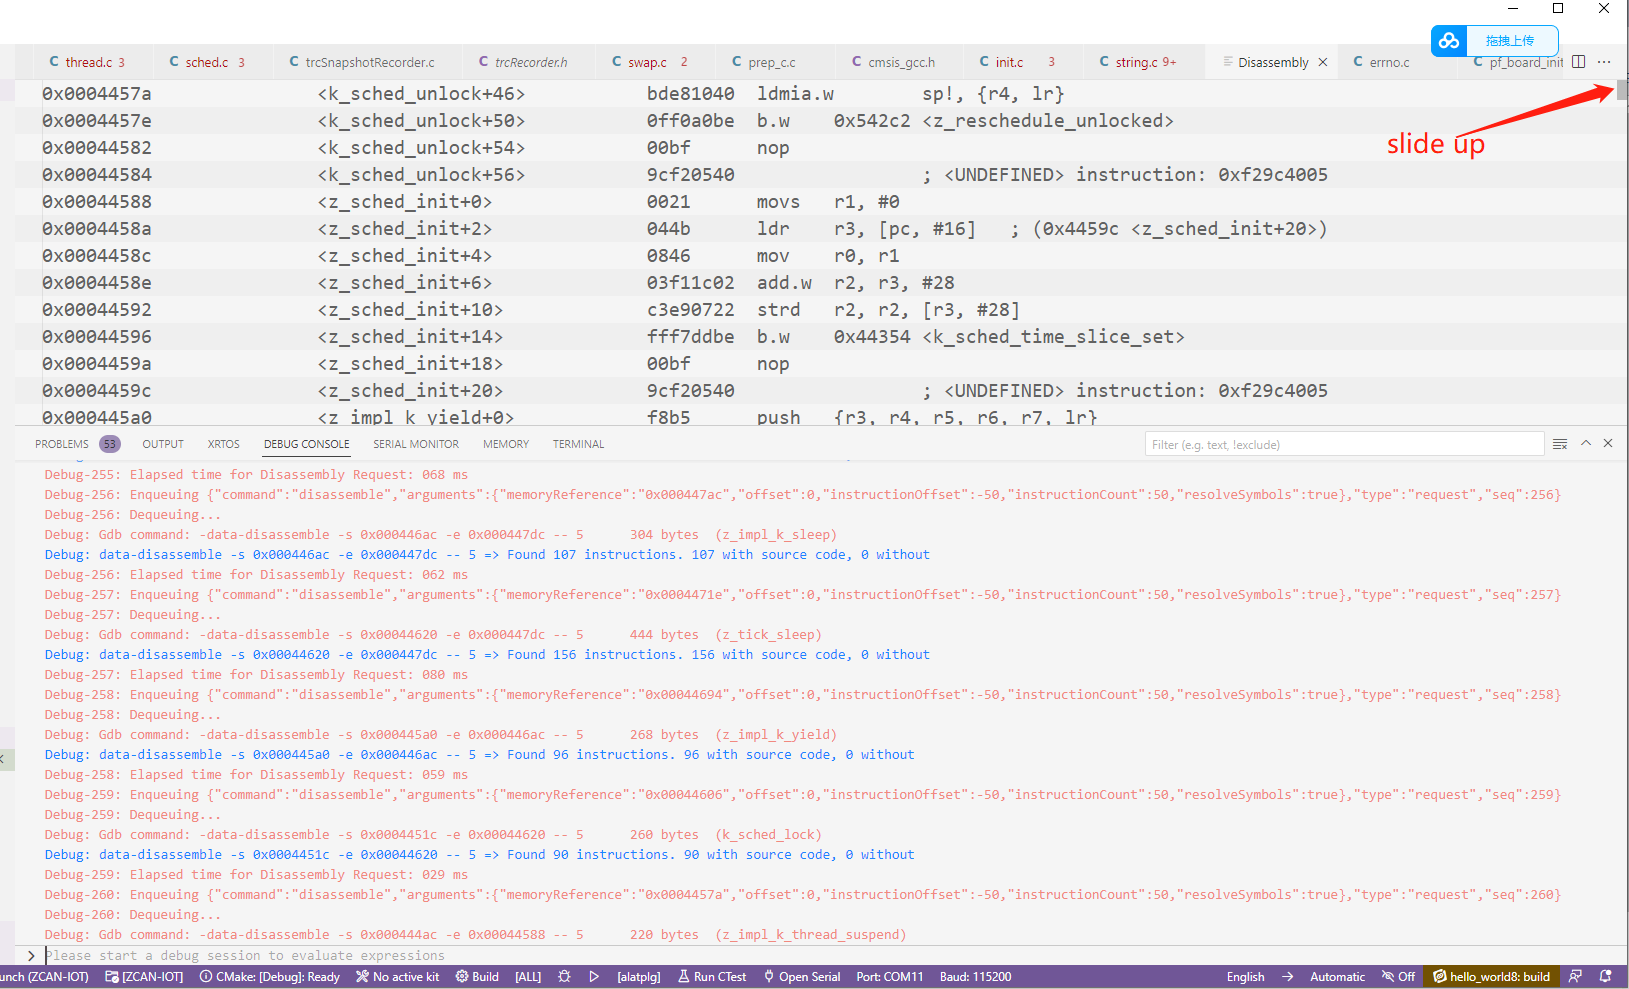This screenshot has width=1629, height=989.
Task: Open the XRTOS panel tab
Action: [x=223, y=444]
